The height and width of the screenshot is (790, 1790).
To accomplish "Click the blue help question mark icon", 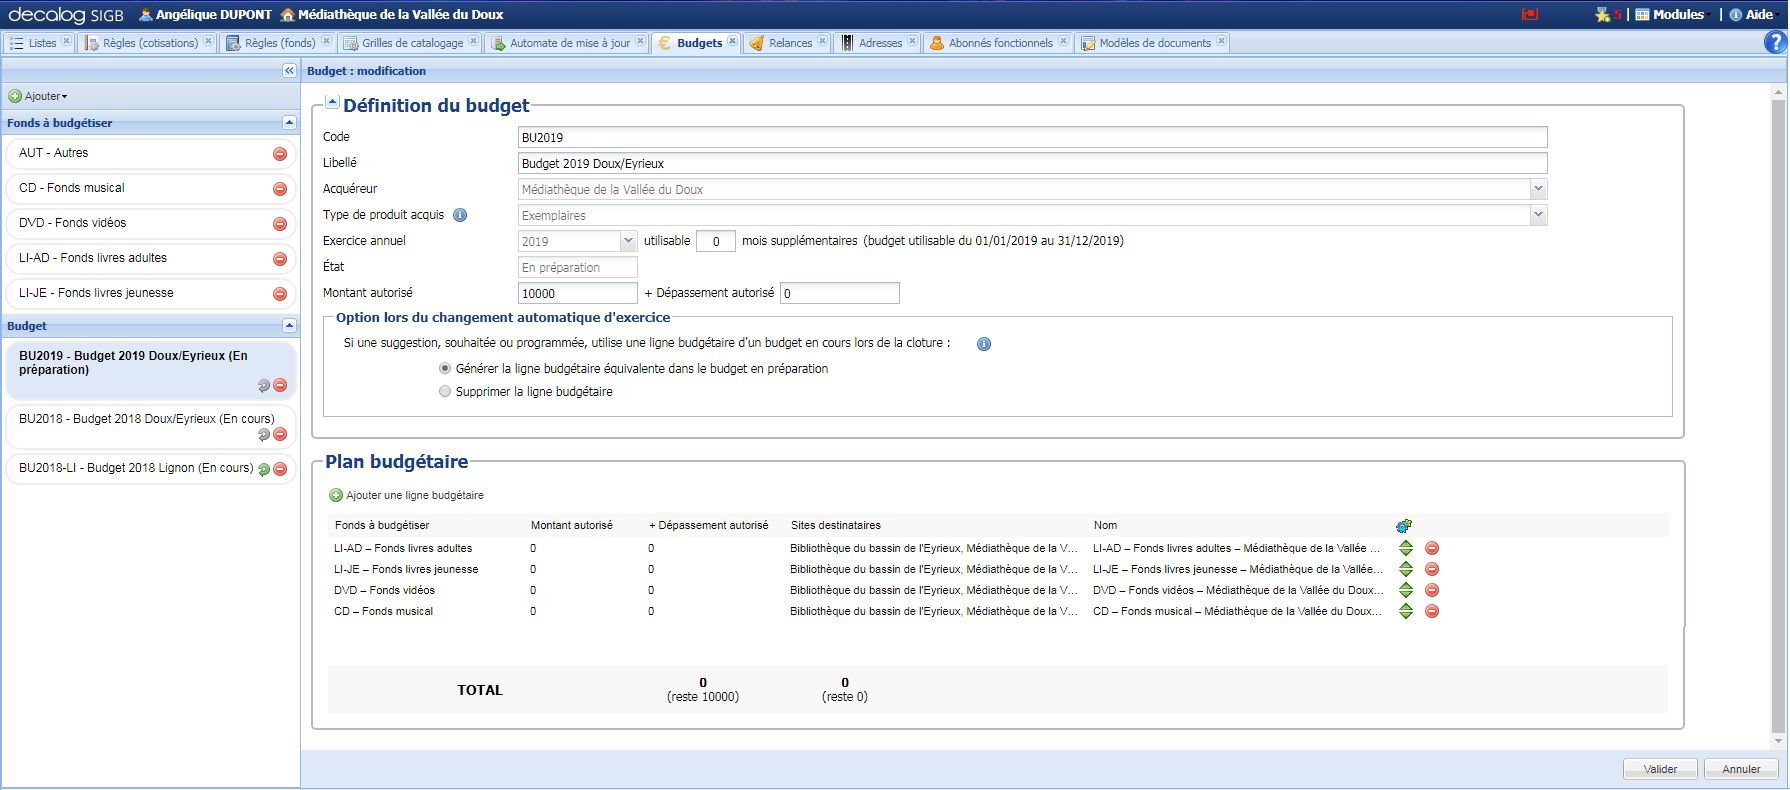I will 1775,42.
